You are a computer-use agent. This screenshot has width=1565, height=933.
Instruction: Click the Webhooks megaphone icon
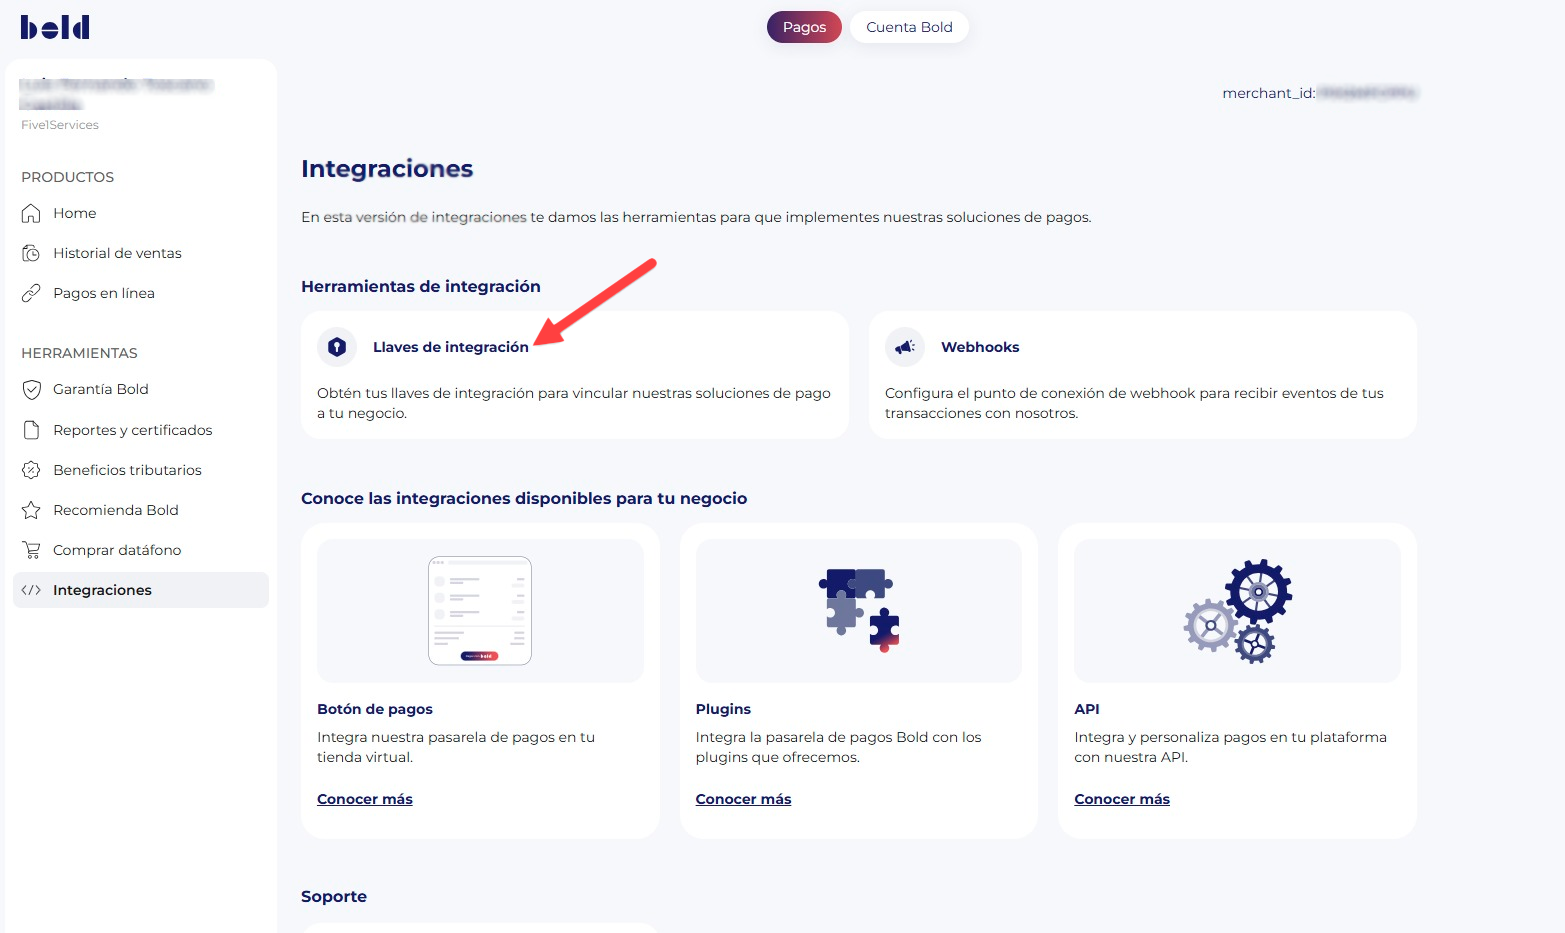point(905,347)
